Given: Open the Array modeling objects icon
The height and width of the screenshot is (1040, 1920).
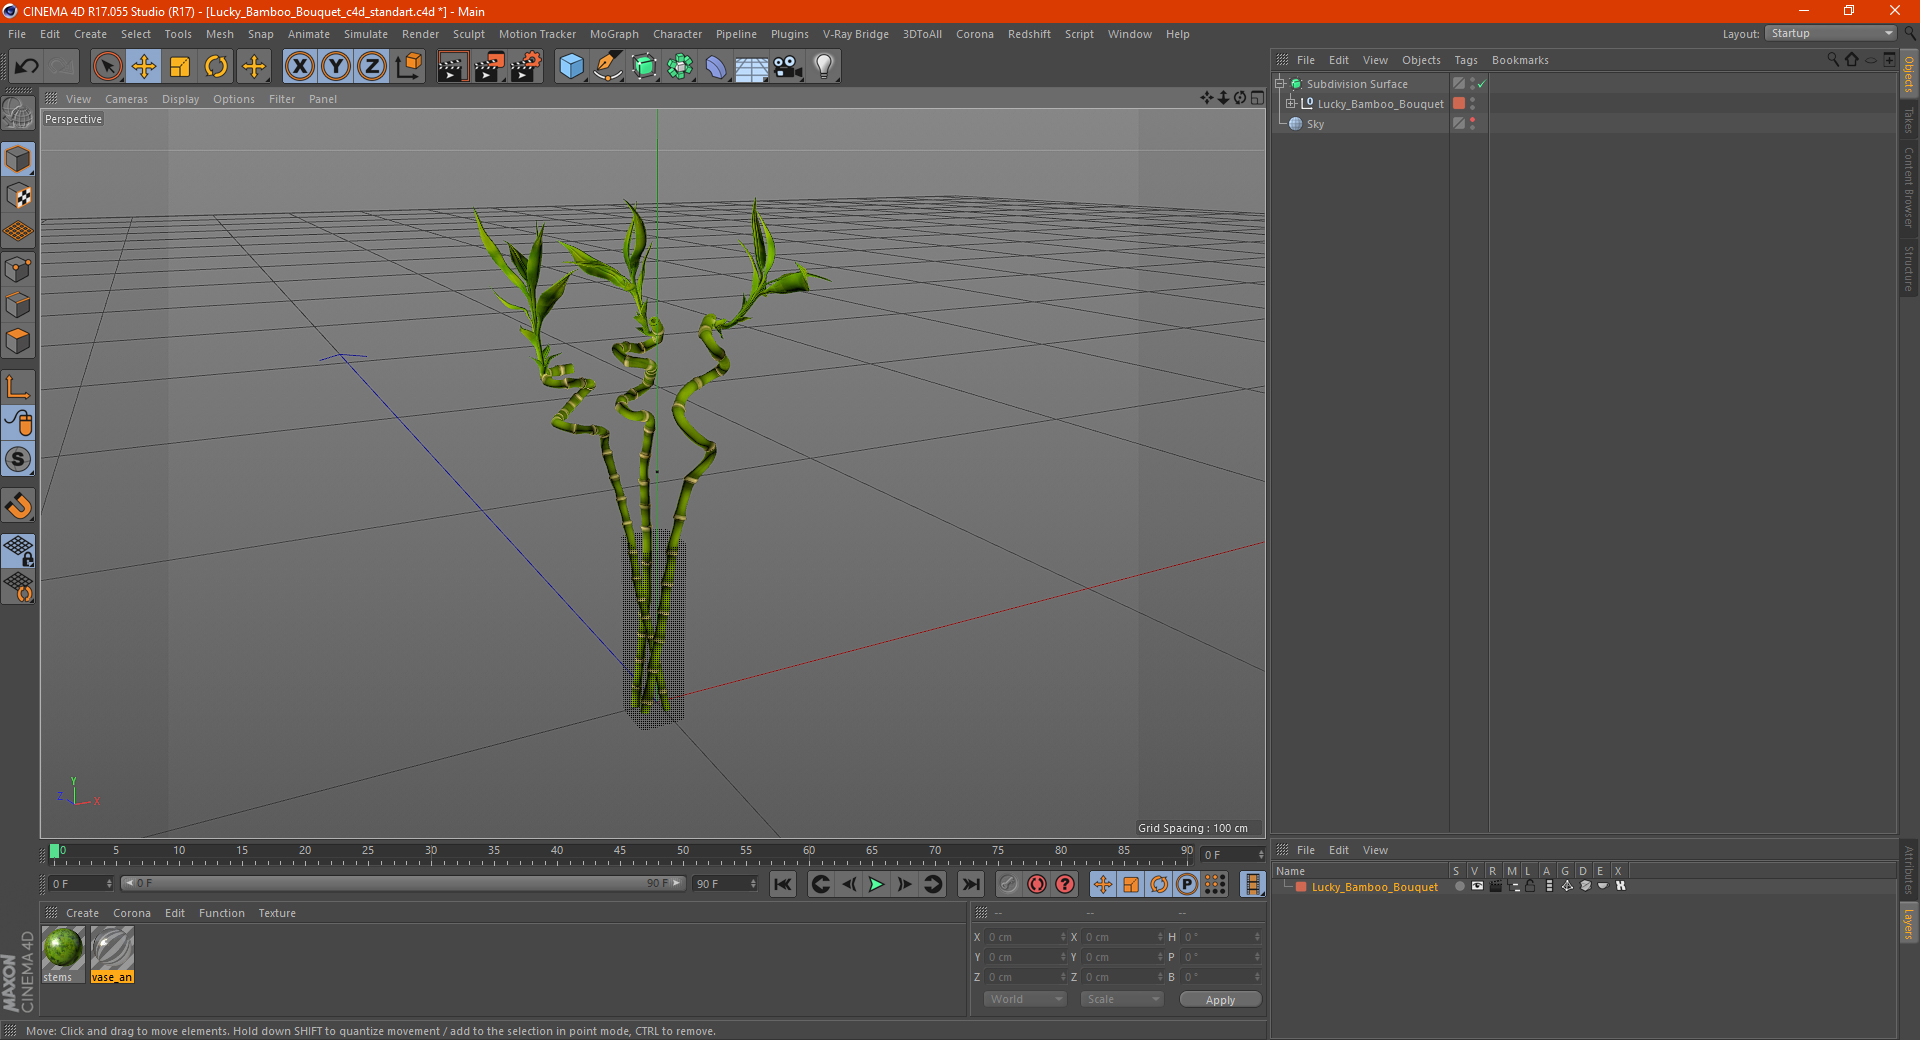Looking at the screenshot, I should point(680,67).
